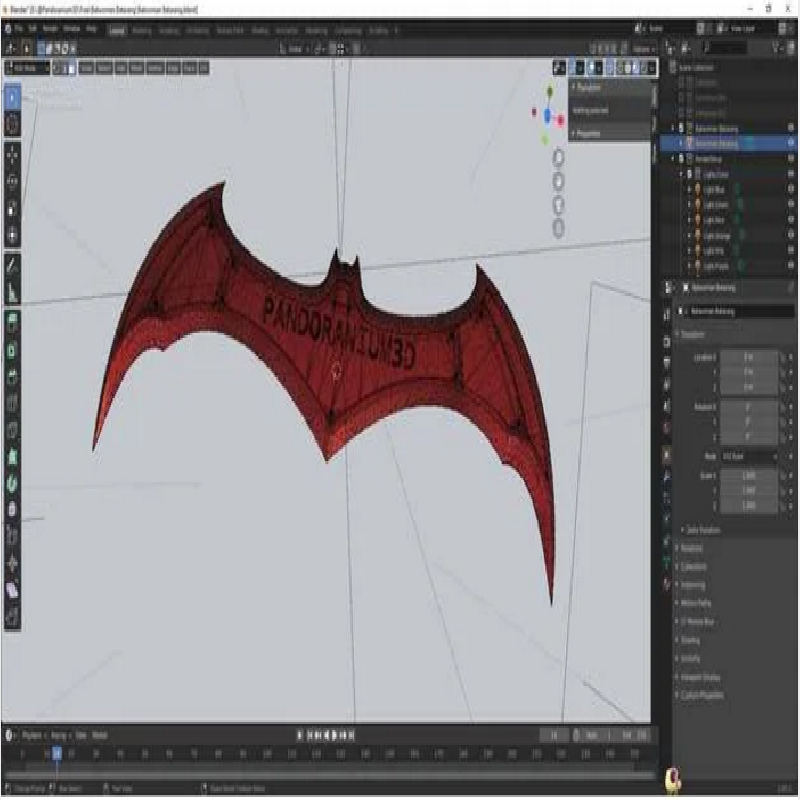The image size is (800, 800).
Task: Open the Edit Mode interaction dropdown
Action: (27, 68)
